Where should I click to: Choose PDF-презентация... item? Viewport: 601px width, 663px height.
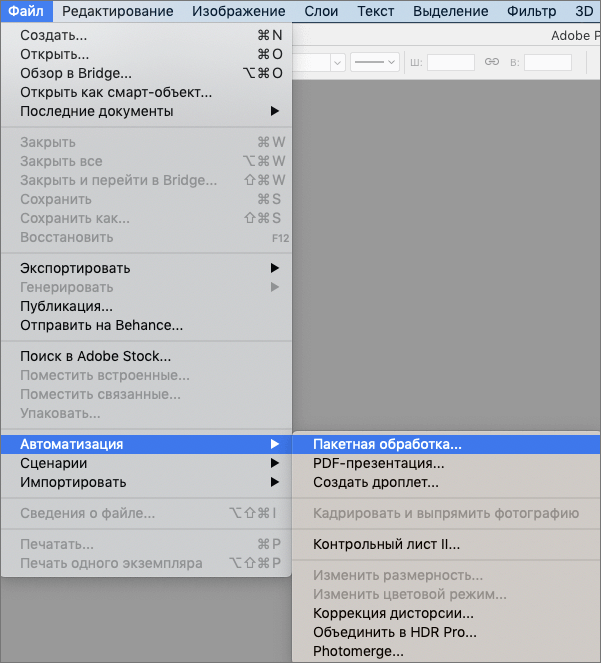pyautogui.click(x=446, y=463)
